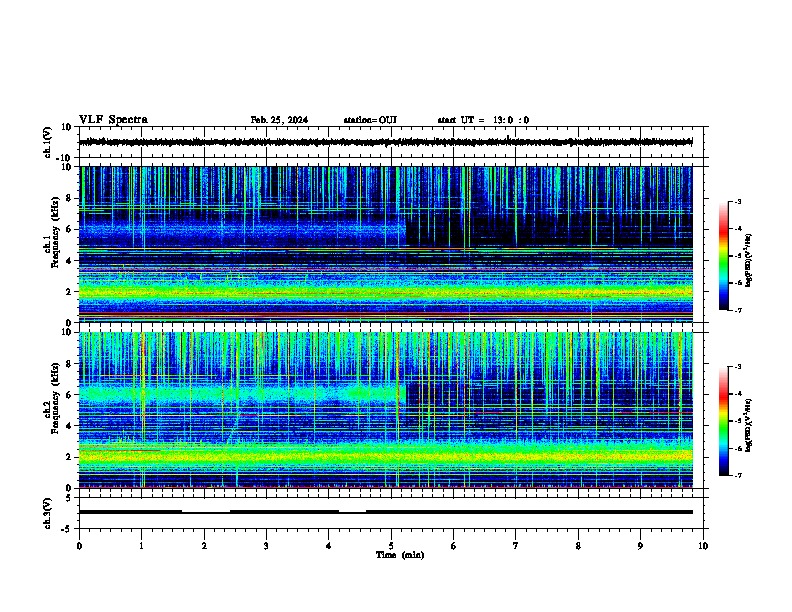Screen dimensions: 792x612
Task: Click ch.2 color bar label 'log(PSD)(V²/Hz)'
Action: coord(749,425)
